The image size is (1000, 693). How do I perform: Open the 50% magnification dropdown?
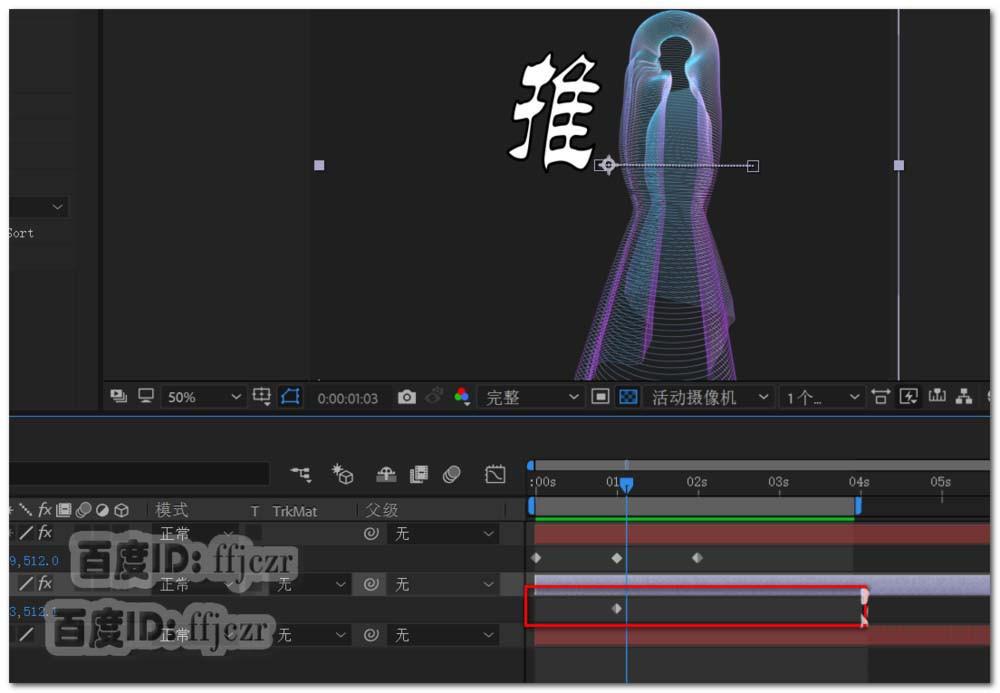pyautogui.click(x=203, y=397)
